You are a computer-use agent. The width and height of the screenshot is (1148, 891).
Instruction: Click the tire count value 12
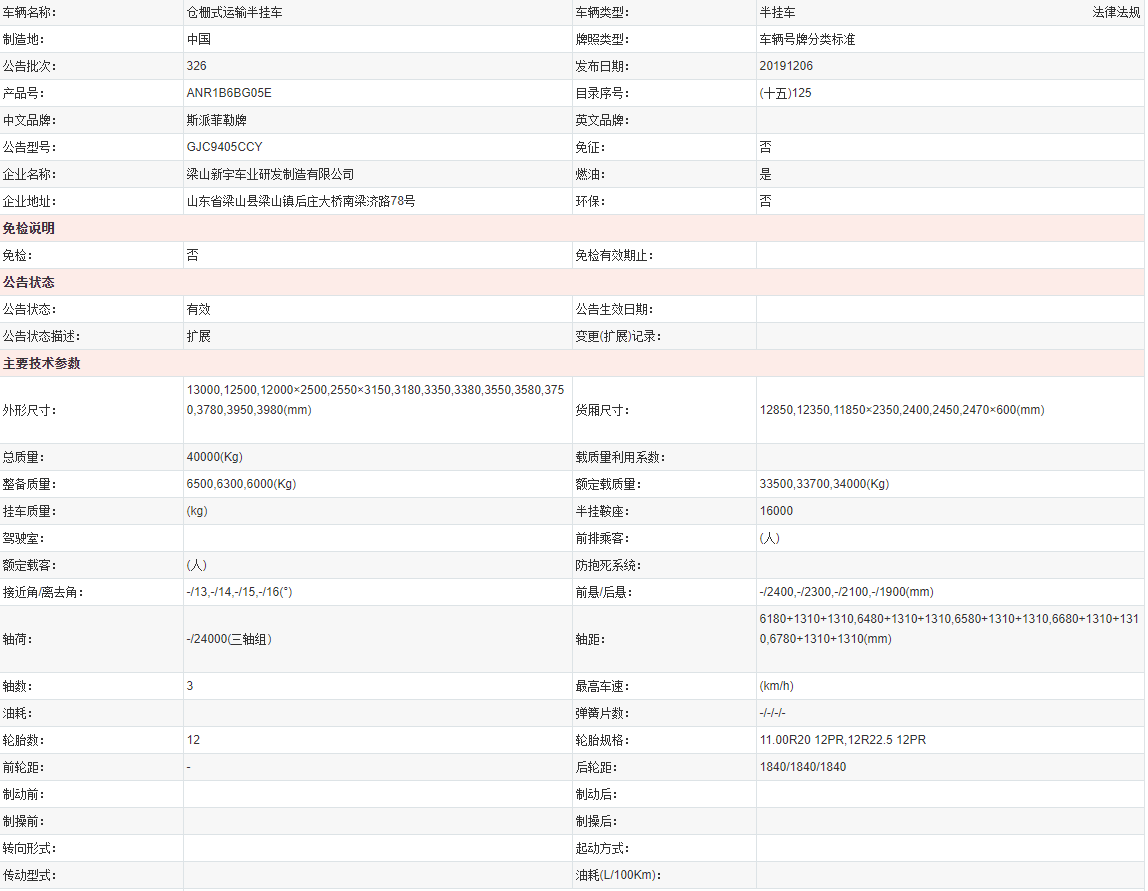193,740
